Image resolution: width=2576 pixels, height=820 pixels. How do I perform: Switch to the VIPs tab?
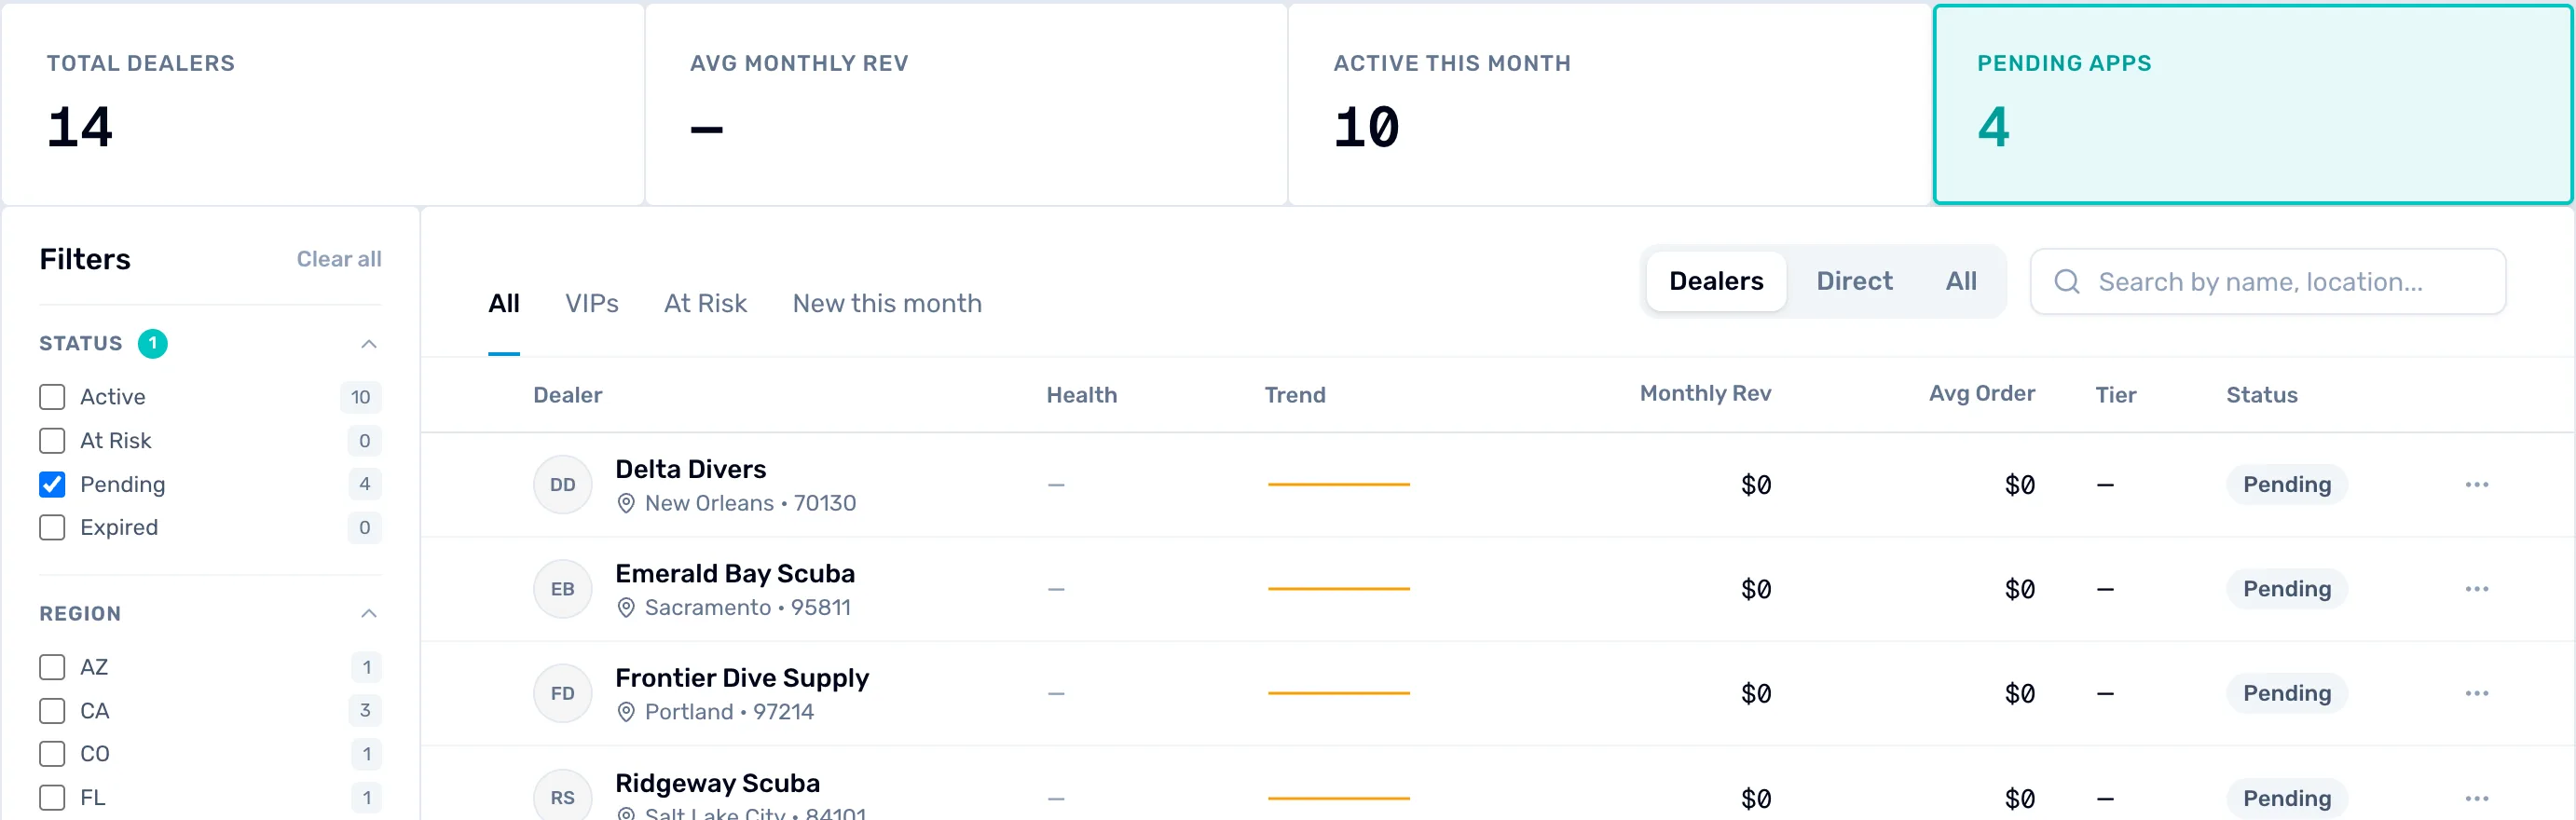click(x=591, y=303)
